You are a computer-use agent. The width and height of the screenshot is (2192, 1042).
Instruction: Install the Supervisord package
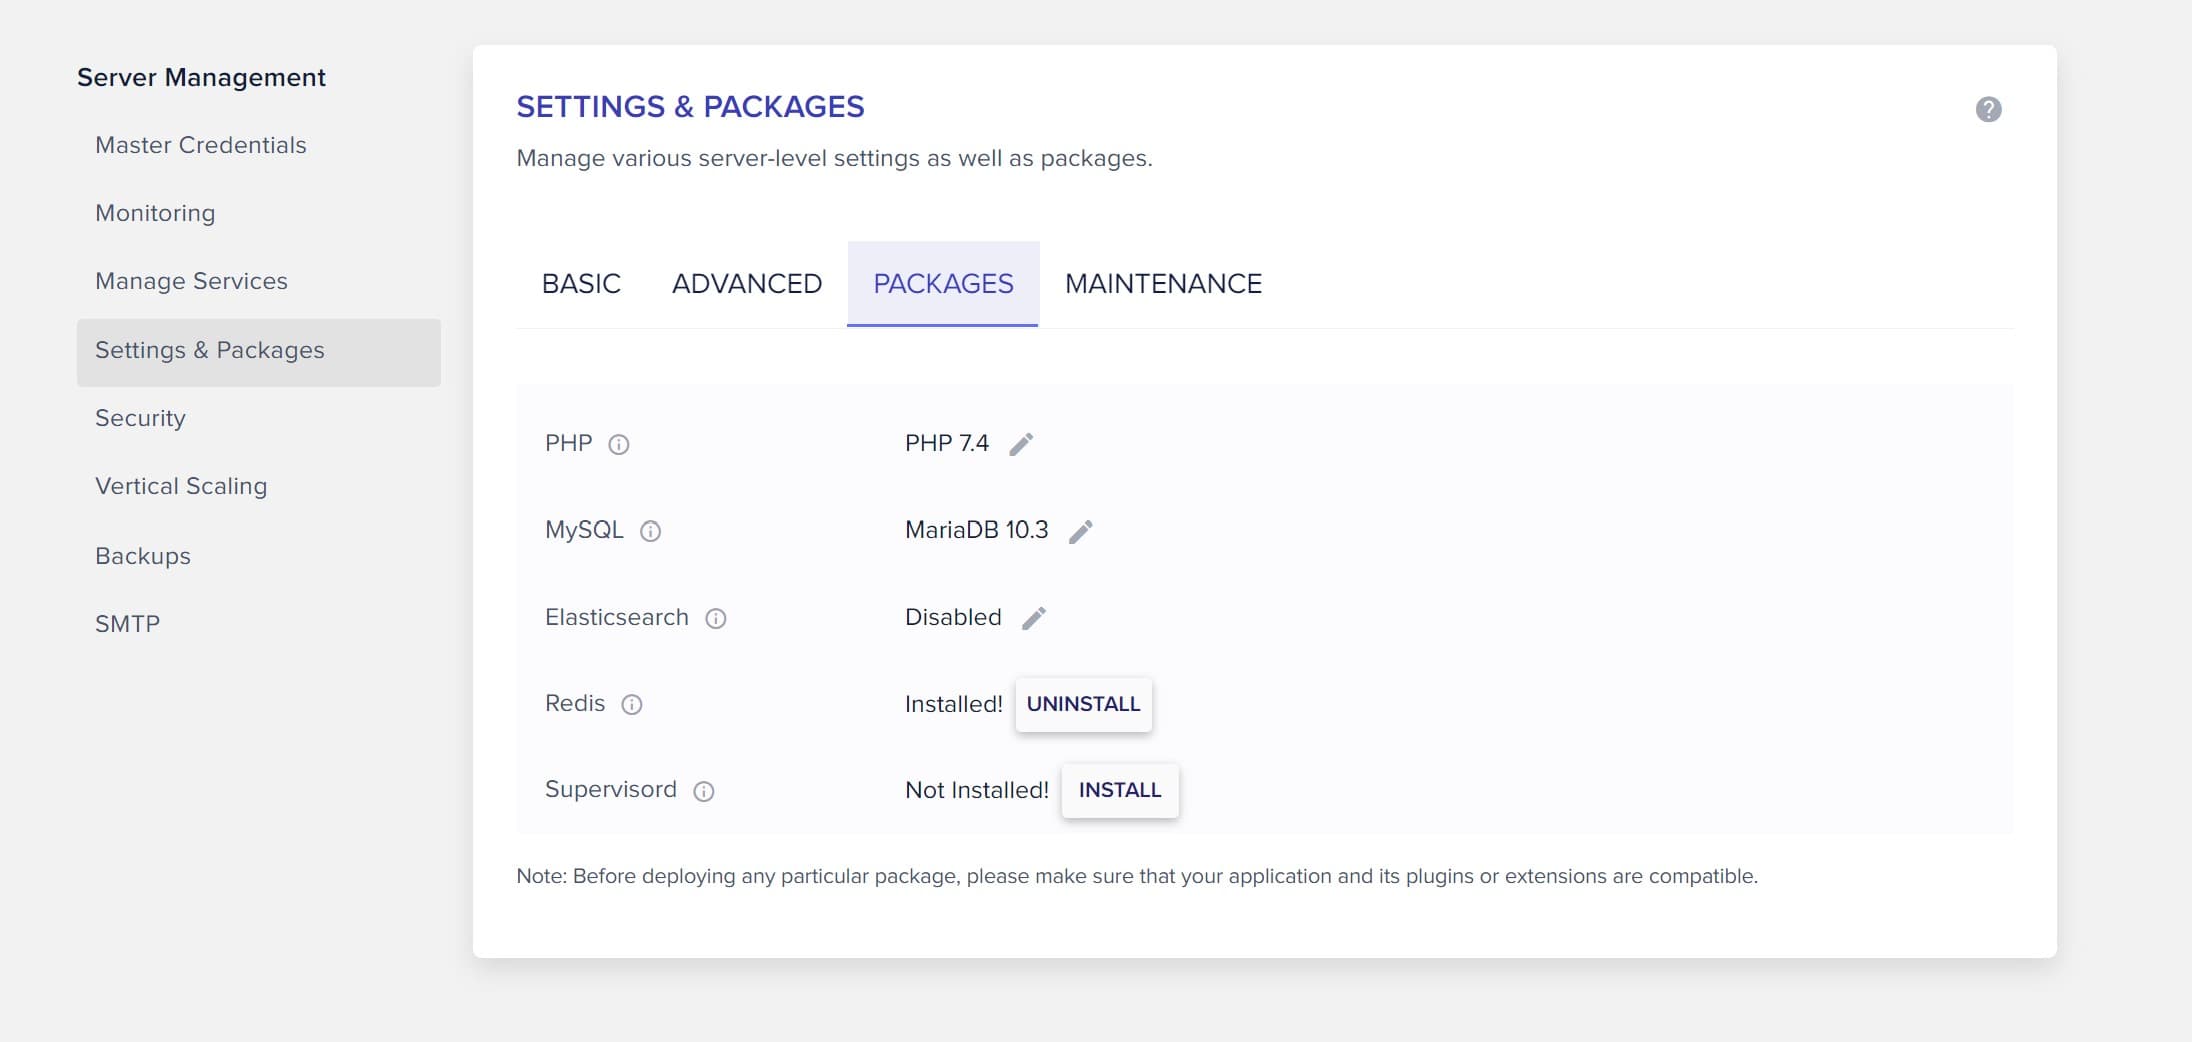pyautogui.click(x=1120, y=790)
